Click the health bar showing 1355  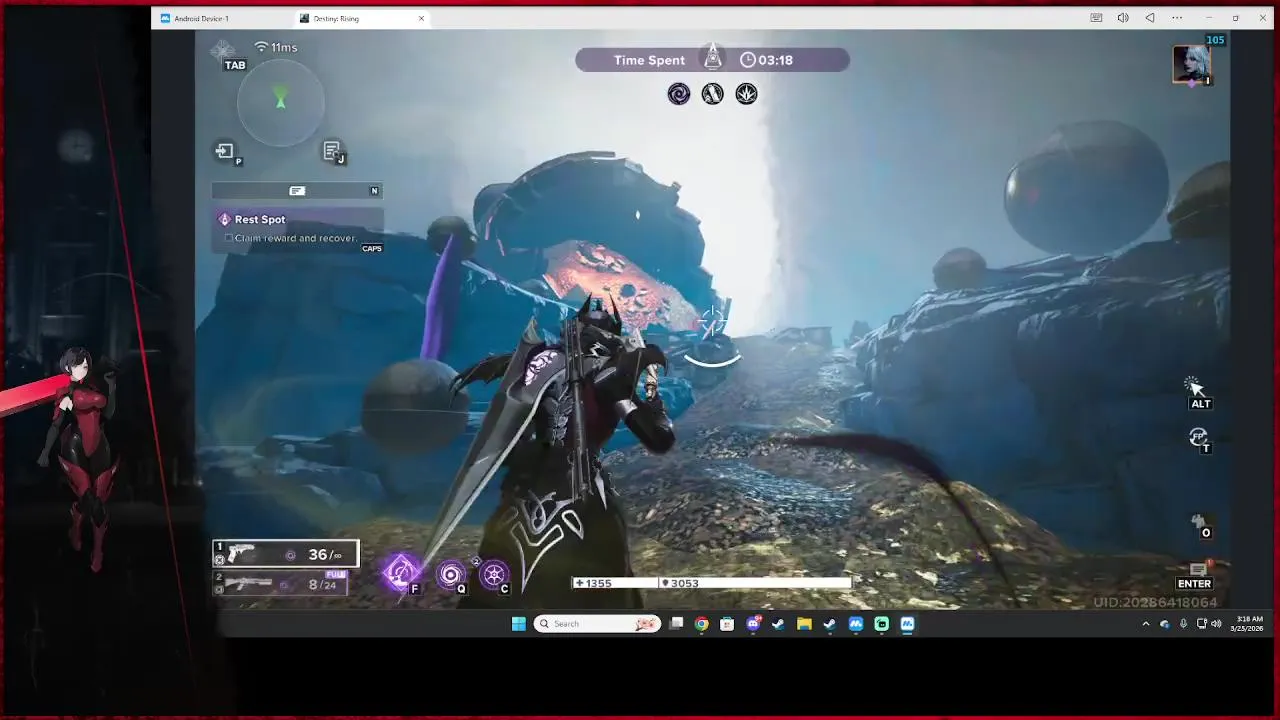click(616, 583)
